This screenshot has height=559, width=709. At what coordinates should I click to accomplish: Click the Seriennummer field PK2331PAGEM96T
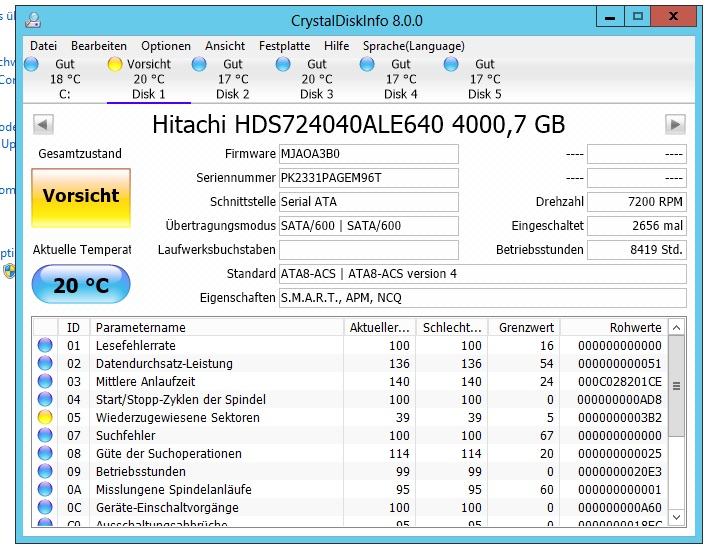pyautogui.click(x=369, y=178)
